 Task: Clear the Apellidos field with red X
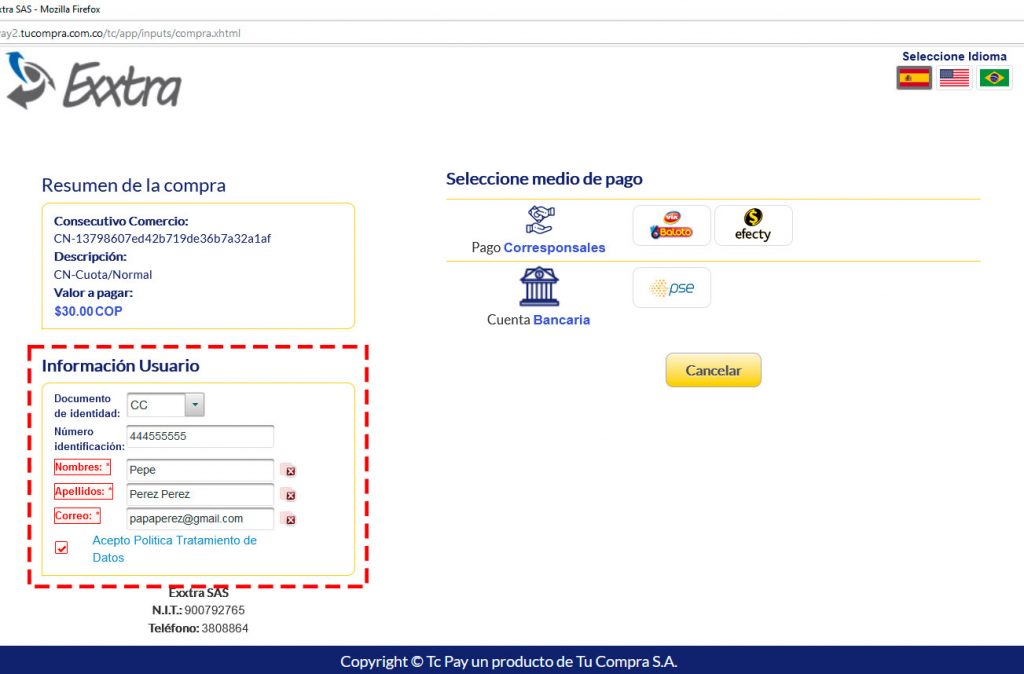point(290,495)
